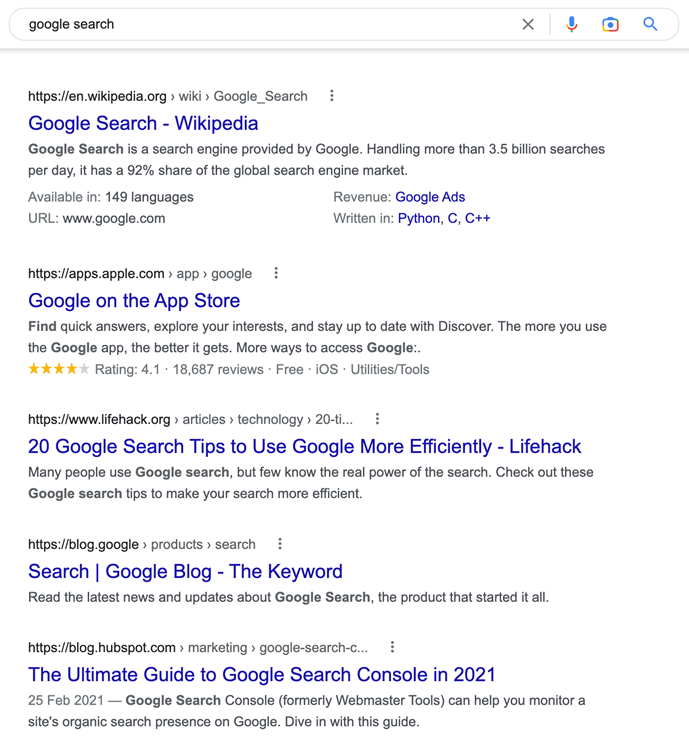Follow the Google Ads revenue link

click(x=430, y=197)
